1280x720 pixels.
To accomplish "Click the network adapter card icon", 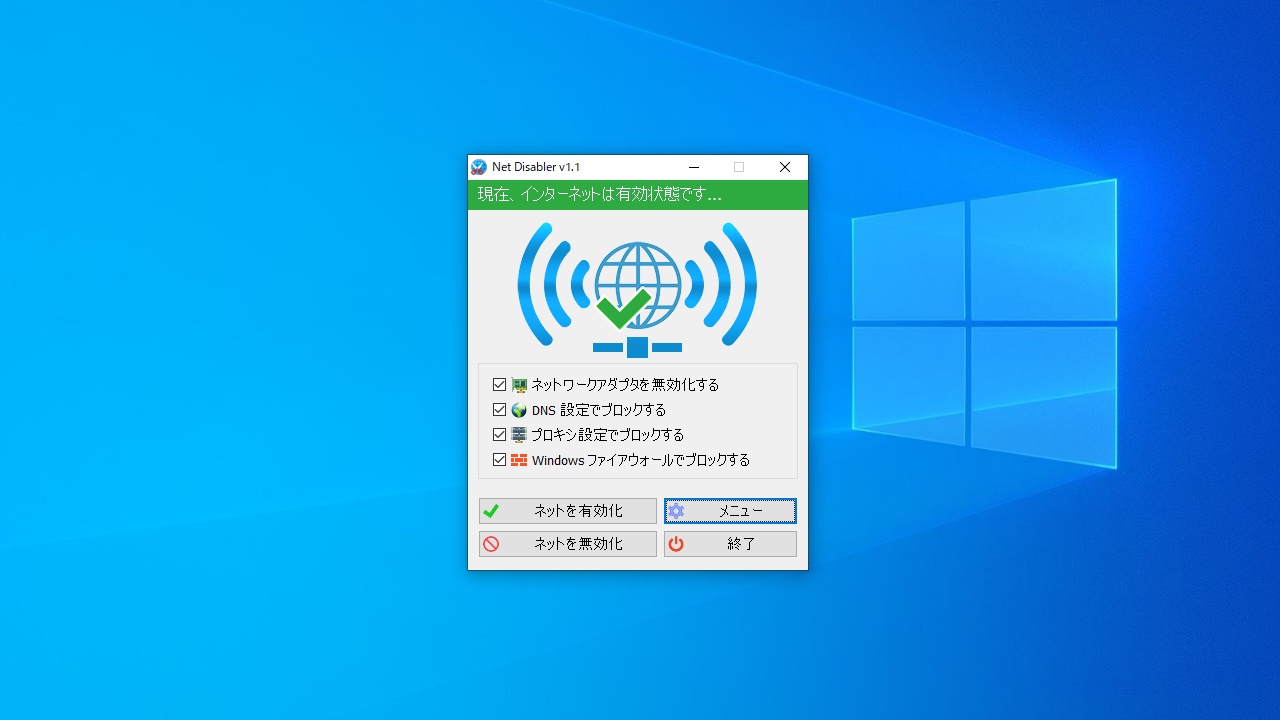I will (519, 385).
